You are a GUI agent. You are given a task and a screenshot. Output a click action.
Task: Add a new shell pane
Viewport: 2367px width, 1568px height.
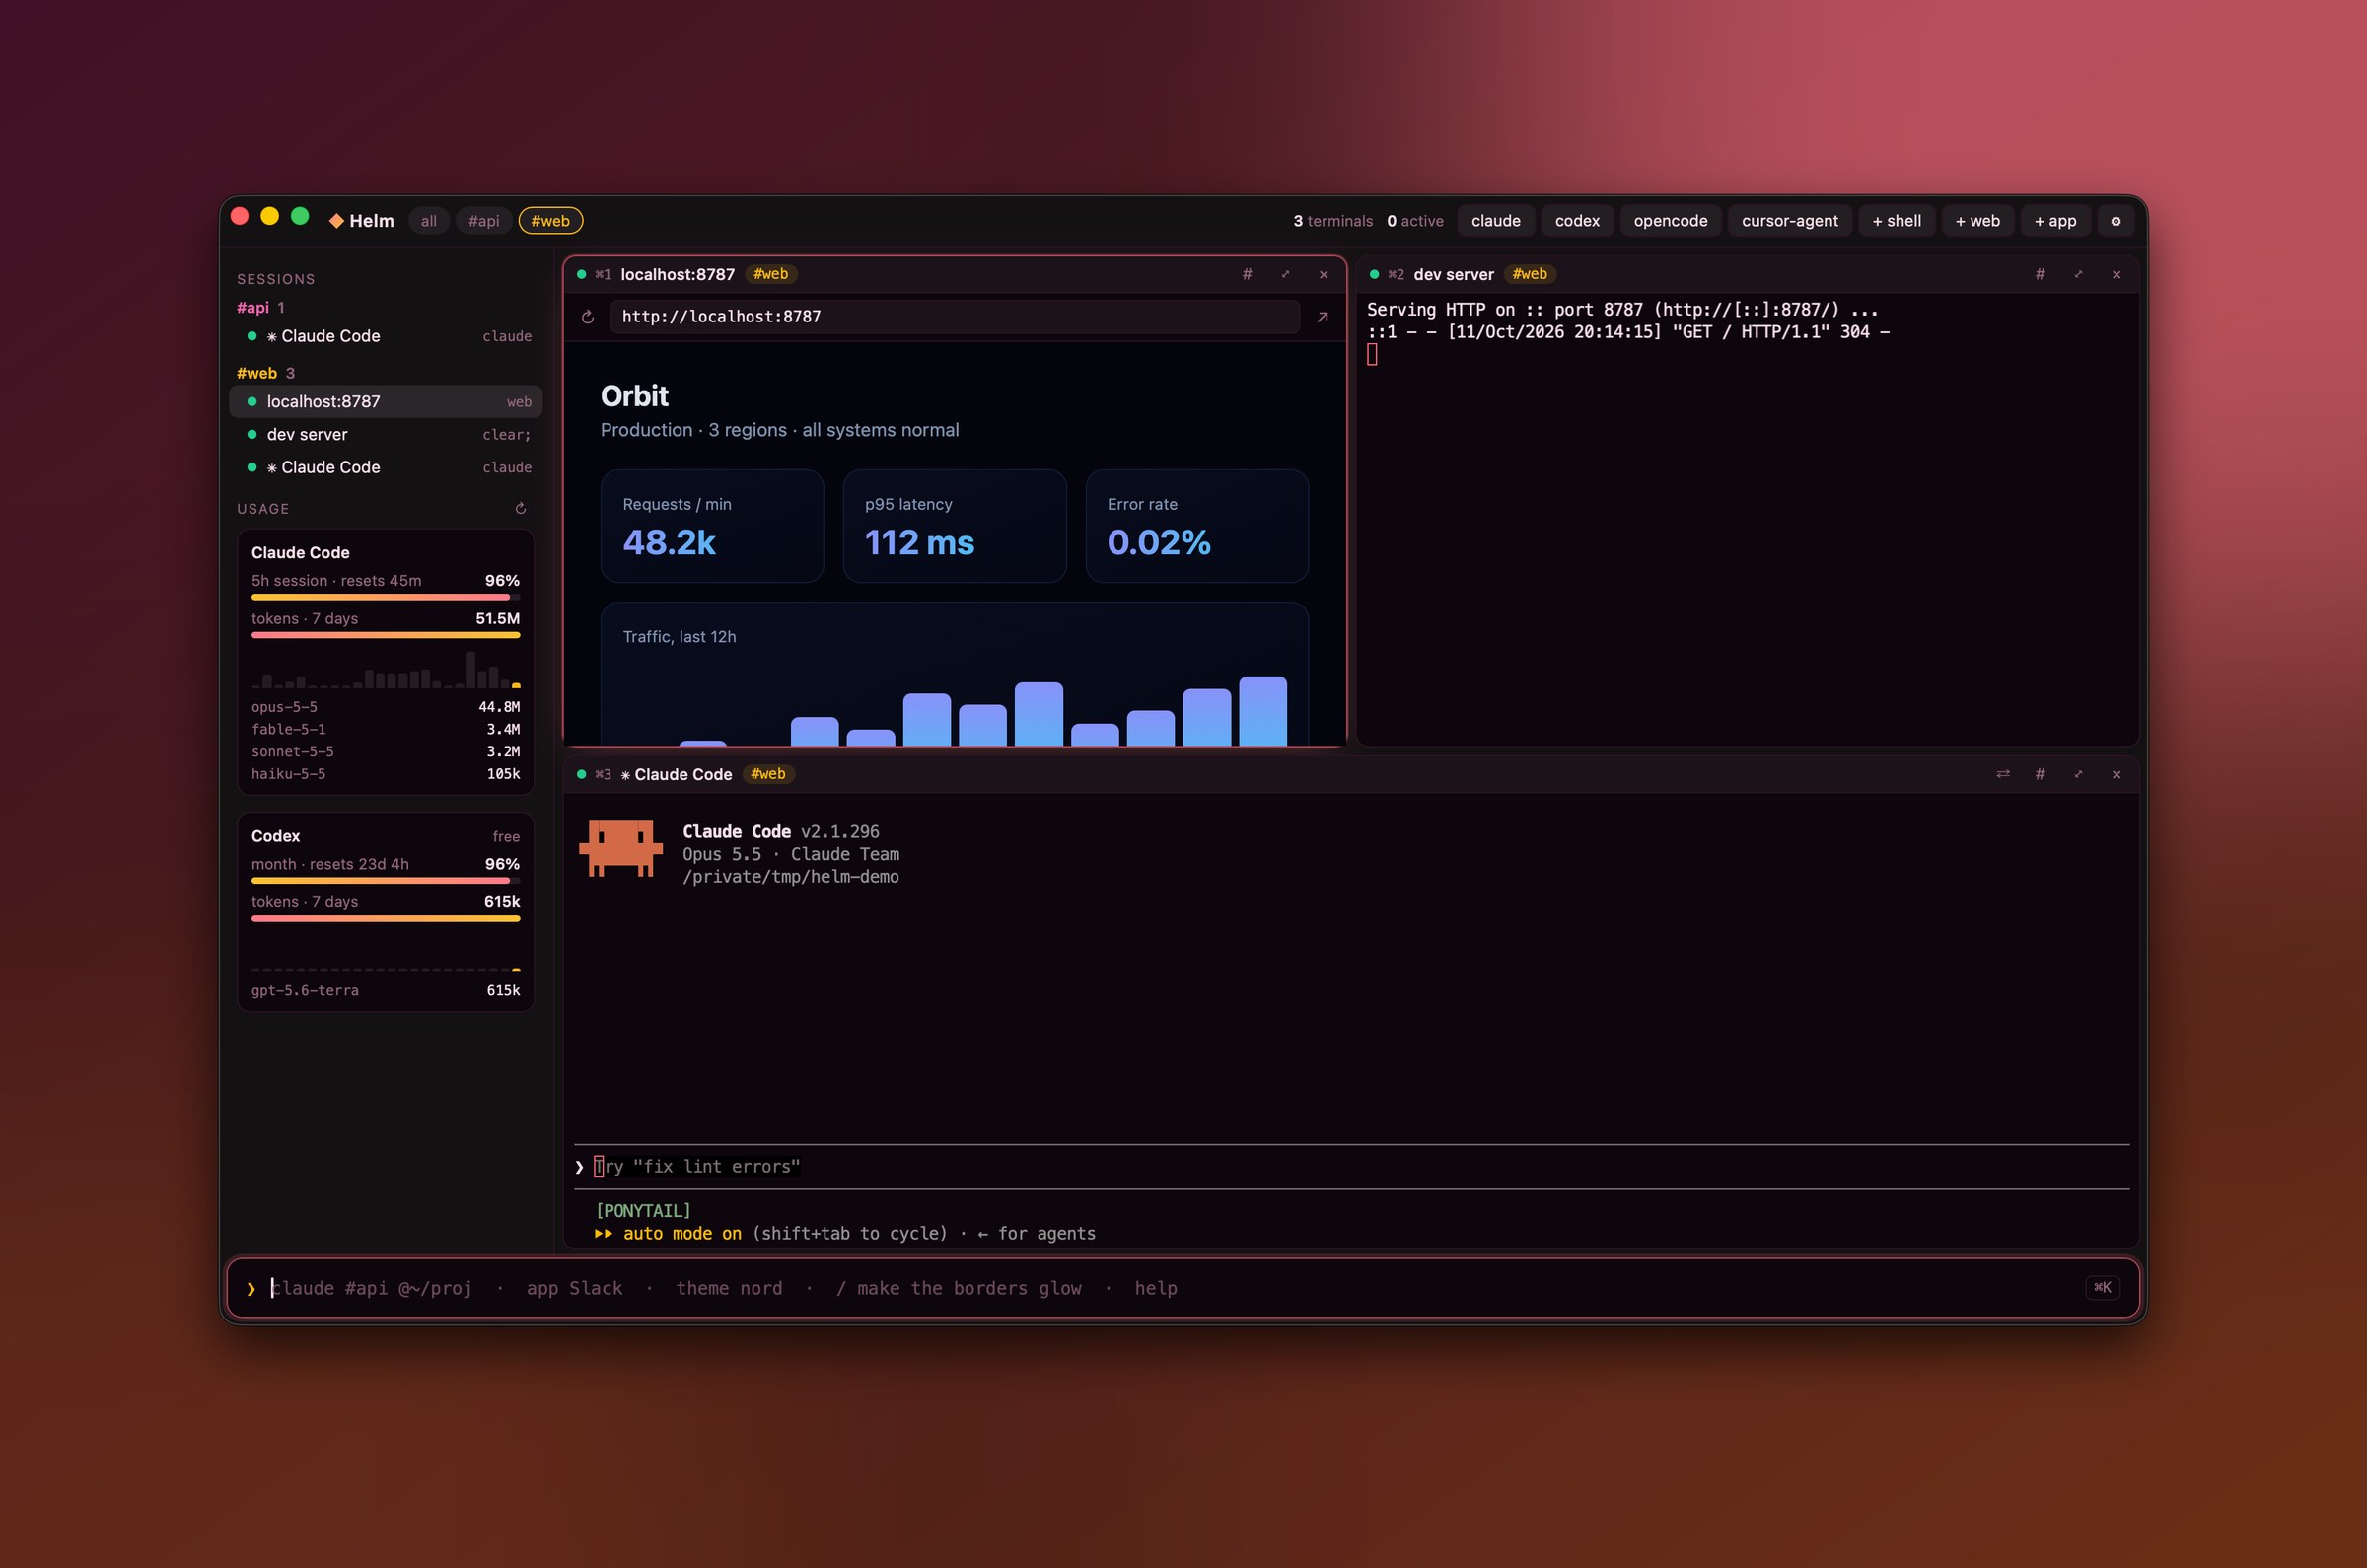(1896, 221)
